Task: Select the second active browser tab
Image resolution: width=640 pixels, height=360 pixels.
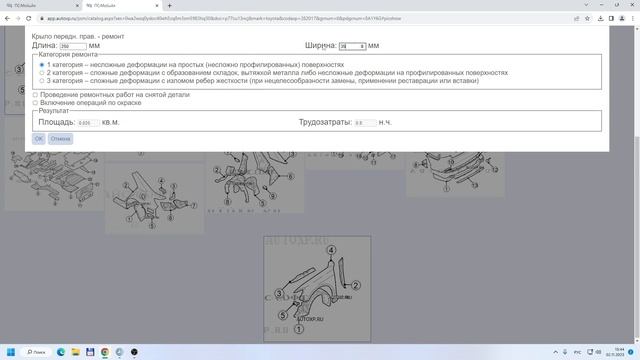Action: point(121,6)
